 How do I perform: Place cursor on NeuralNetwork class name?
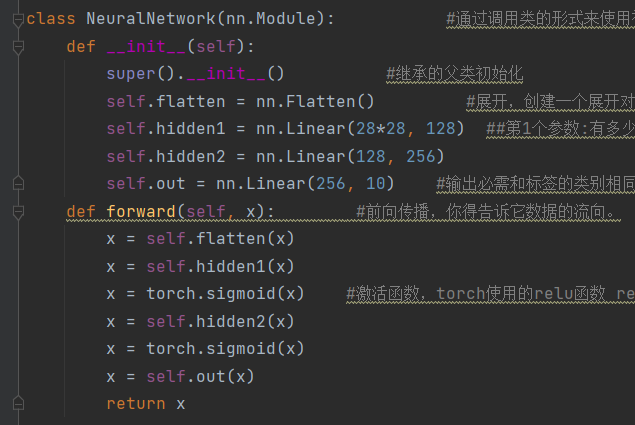coord(151,19)
